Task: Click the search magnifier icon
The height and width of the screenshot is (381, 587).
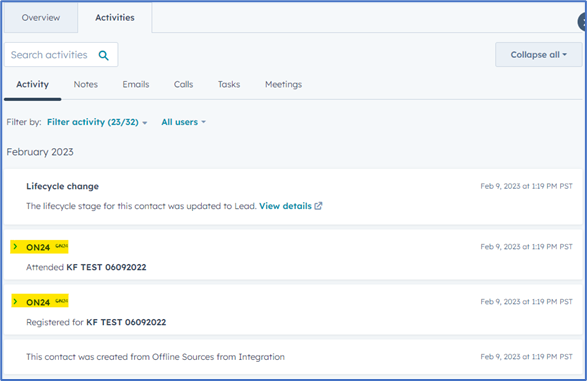Action: pyautogui.click(x=104, y=55)
